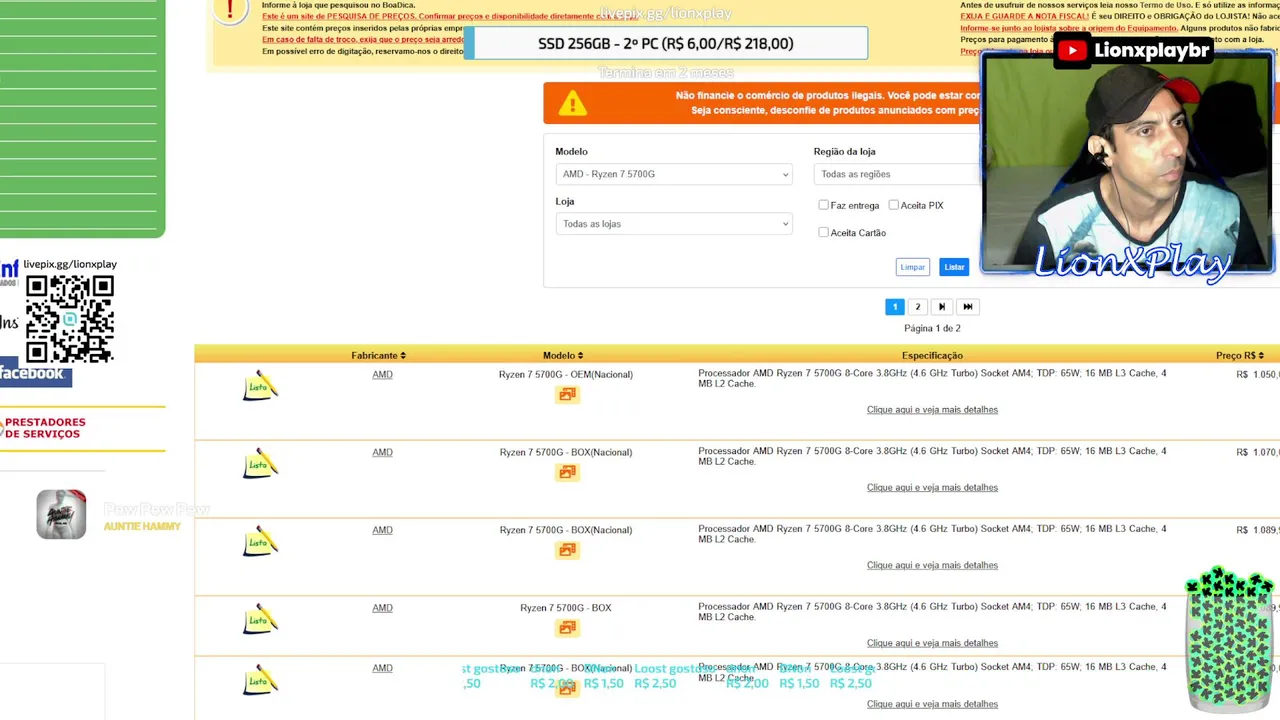Image resolution: width=1280 pixels, height=720 pixels.
Task: Click the Pow Pow Pow album cover thumbnail
Action: (x=61, y=514)
